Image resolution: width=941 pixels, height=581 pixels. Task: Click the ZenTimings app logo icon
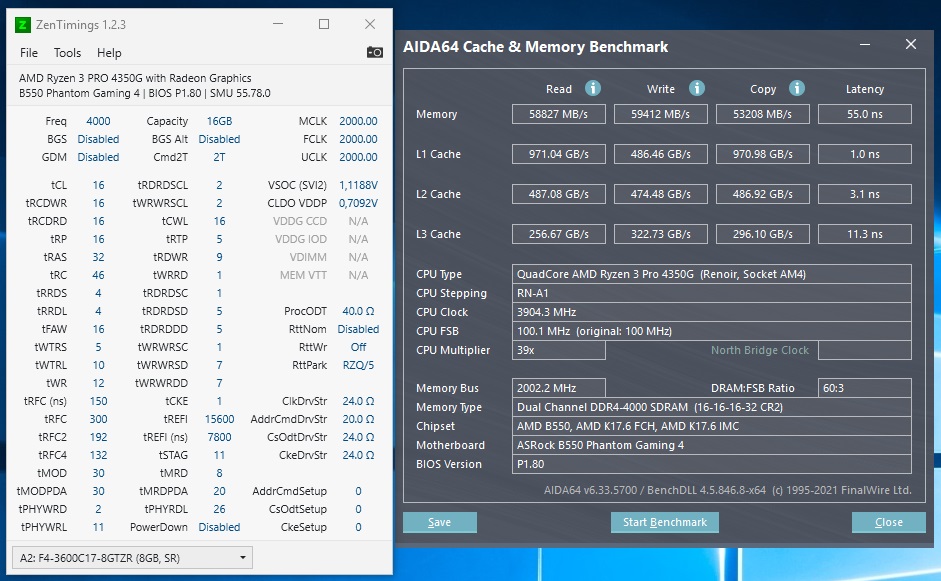pos(22,25)
